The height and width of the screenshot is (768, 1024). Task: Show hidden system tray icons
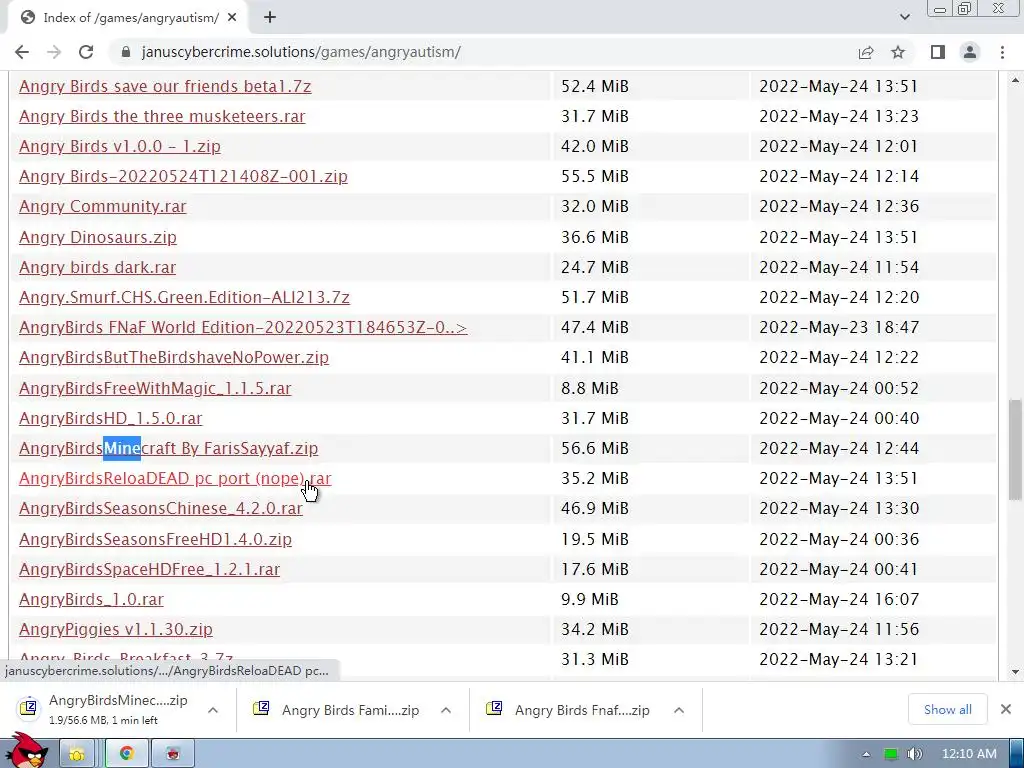click(x=866, y=754)
